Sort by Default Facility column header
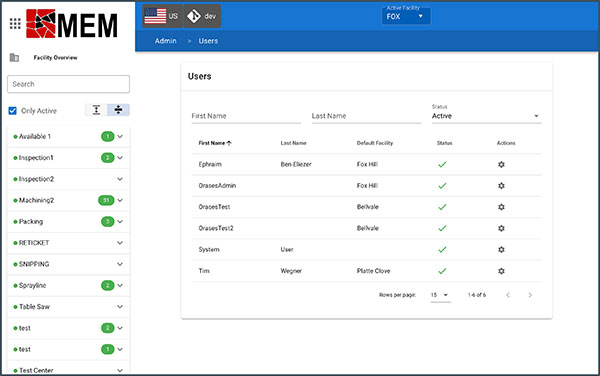Viewport: 600px width, 376px height. point(375,143)
